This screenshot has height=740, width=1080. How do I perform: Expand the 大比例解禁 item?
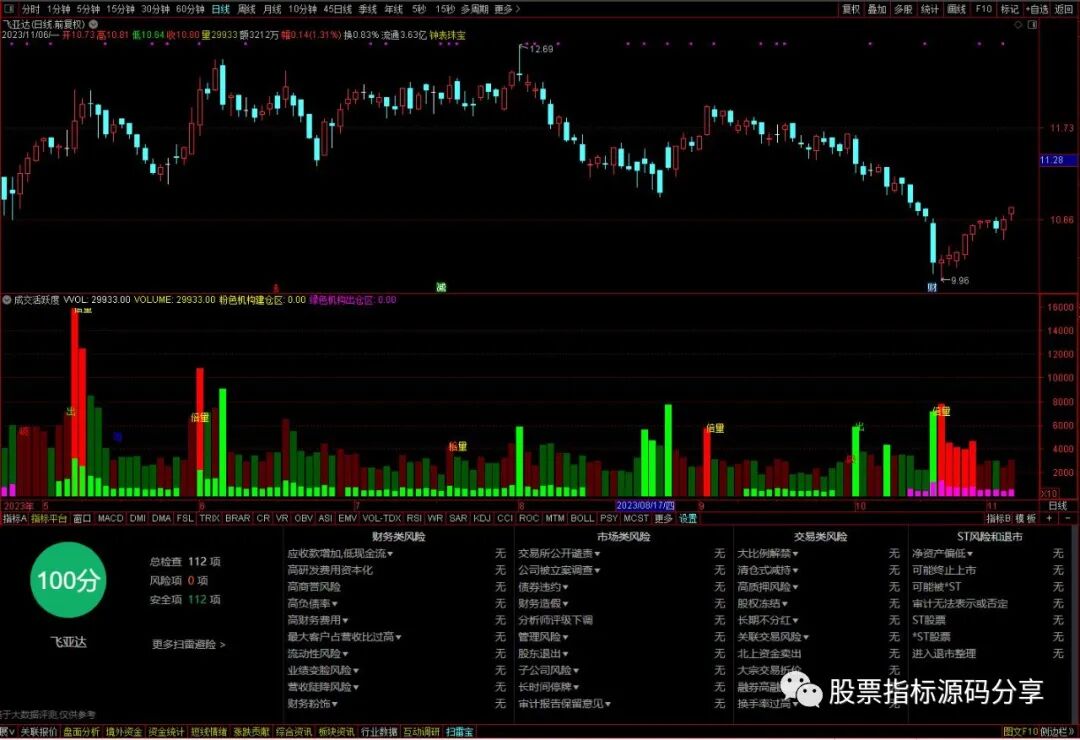768,553
